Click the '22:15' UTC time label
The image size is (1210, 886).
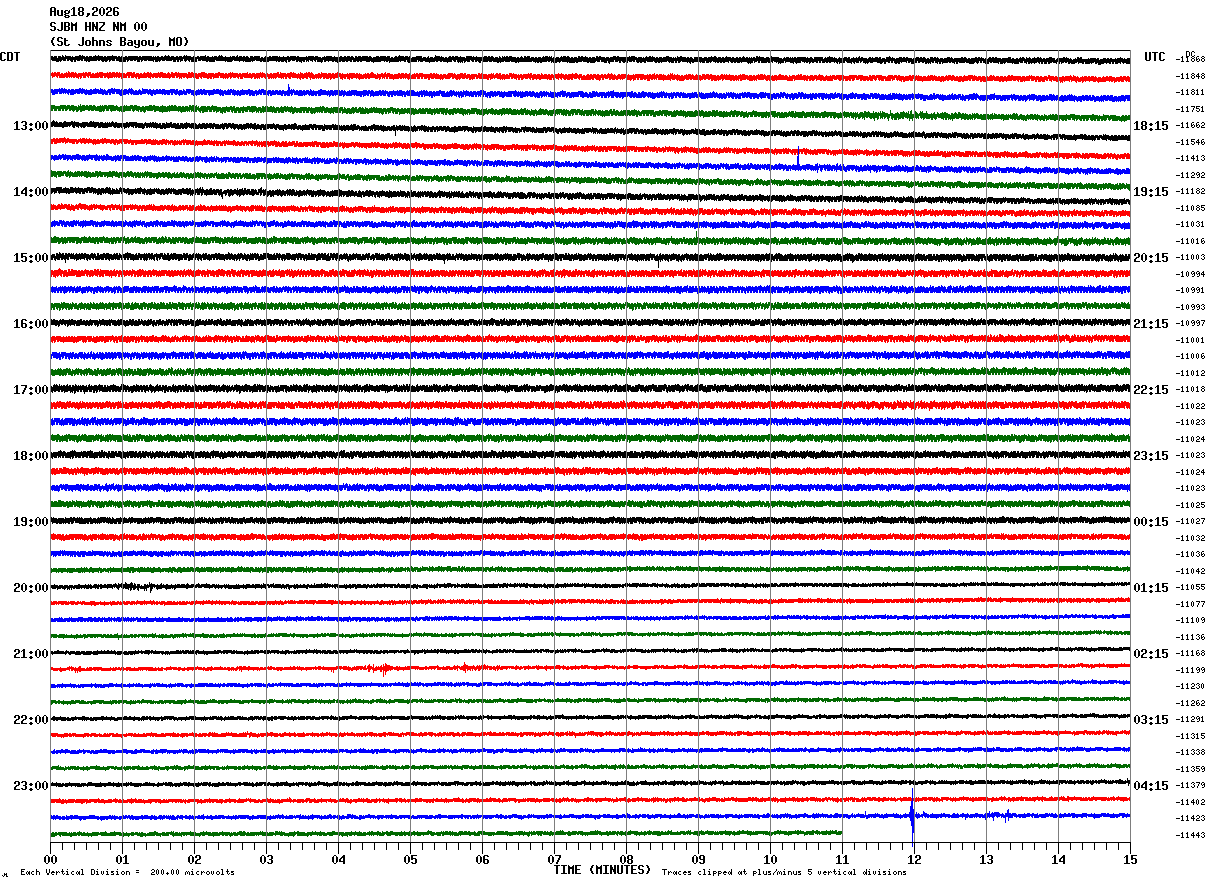(1151, 390)
